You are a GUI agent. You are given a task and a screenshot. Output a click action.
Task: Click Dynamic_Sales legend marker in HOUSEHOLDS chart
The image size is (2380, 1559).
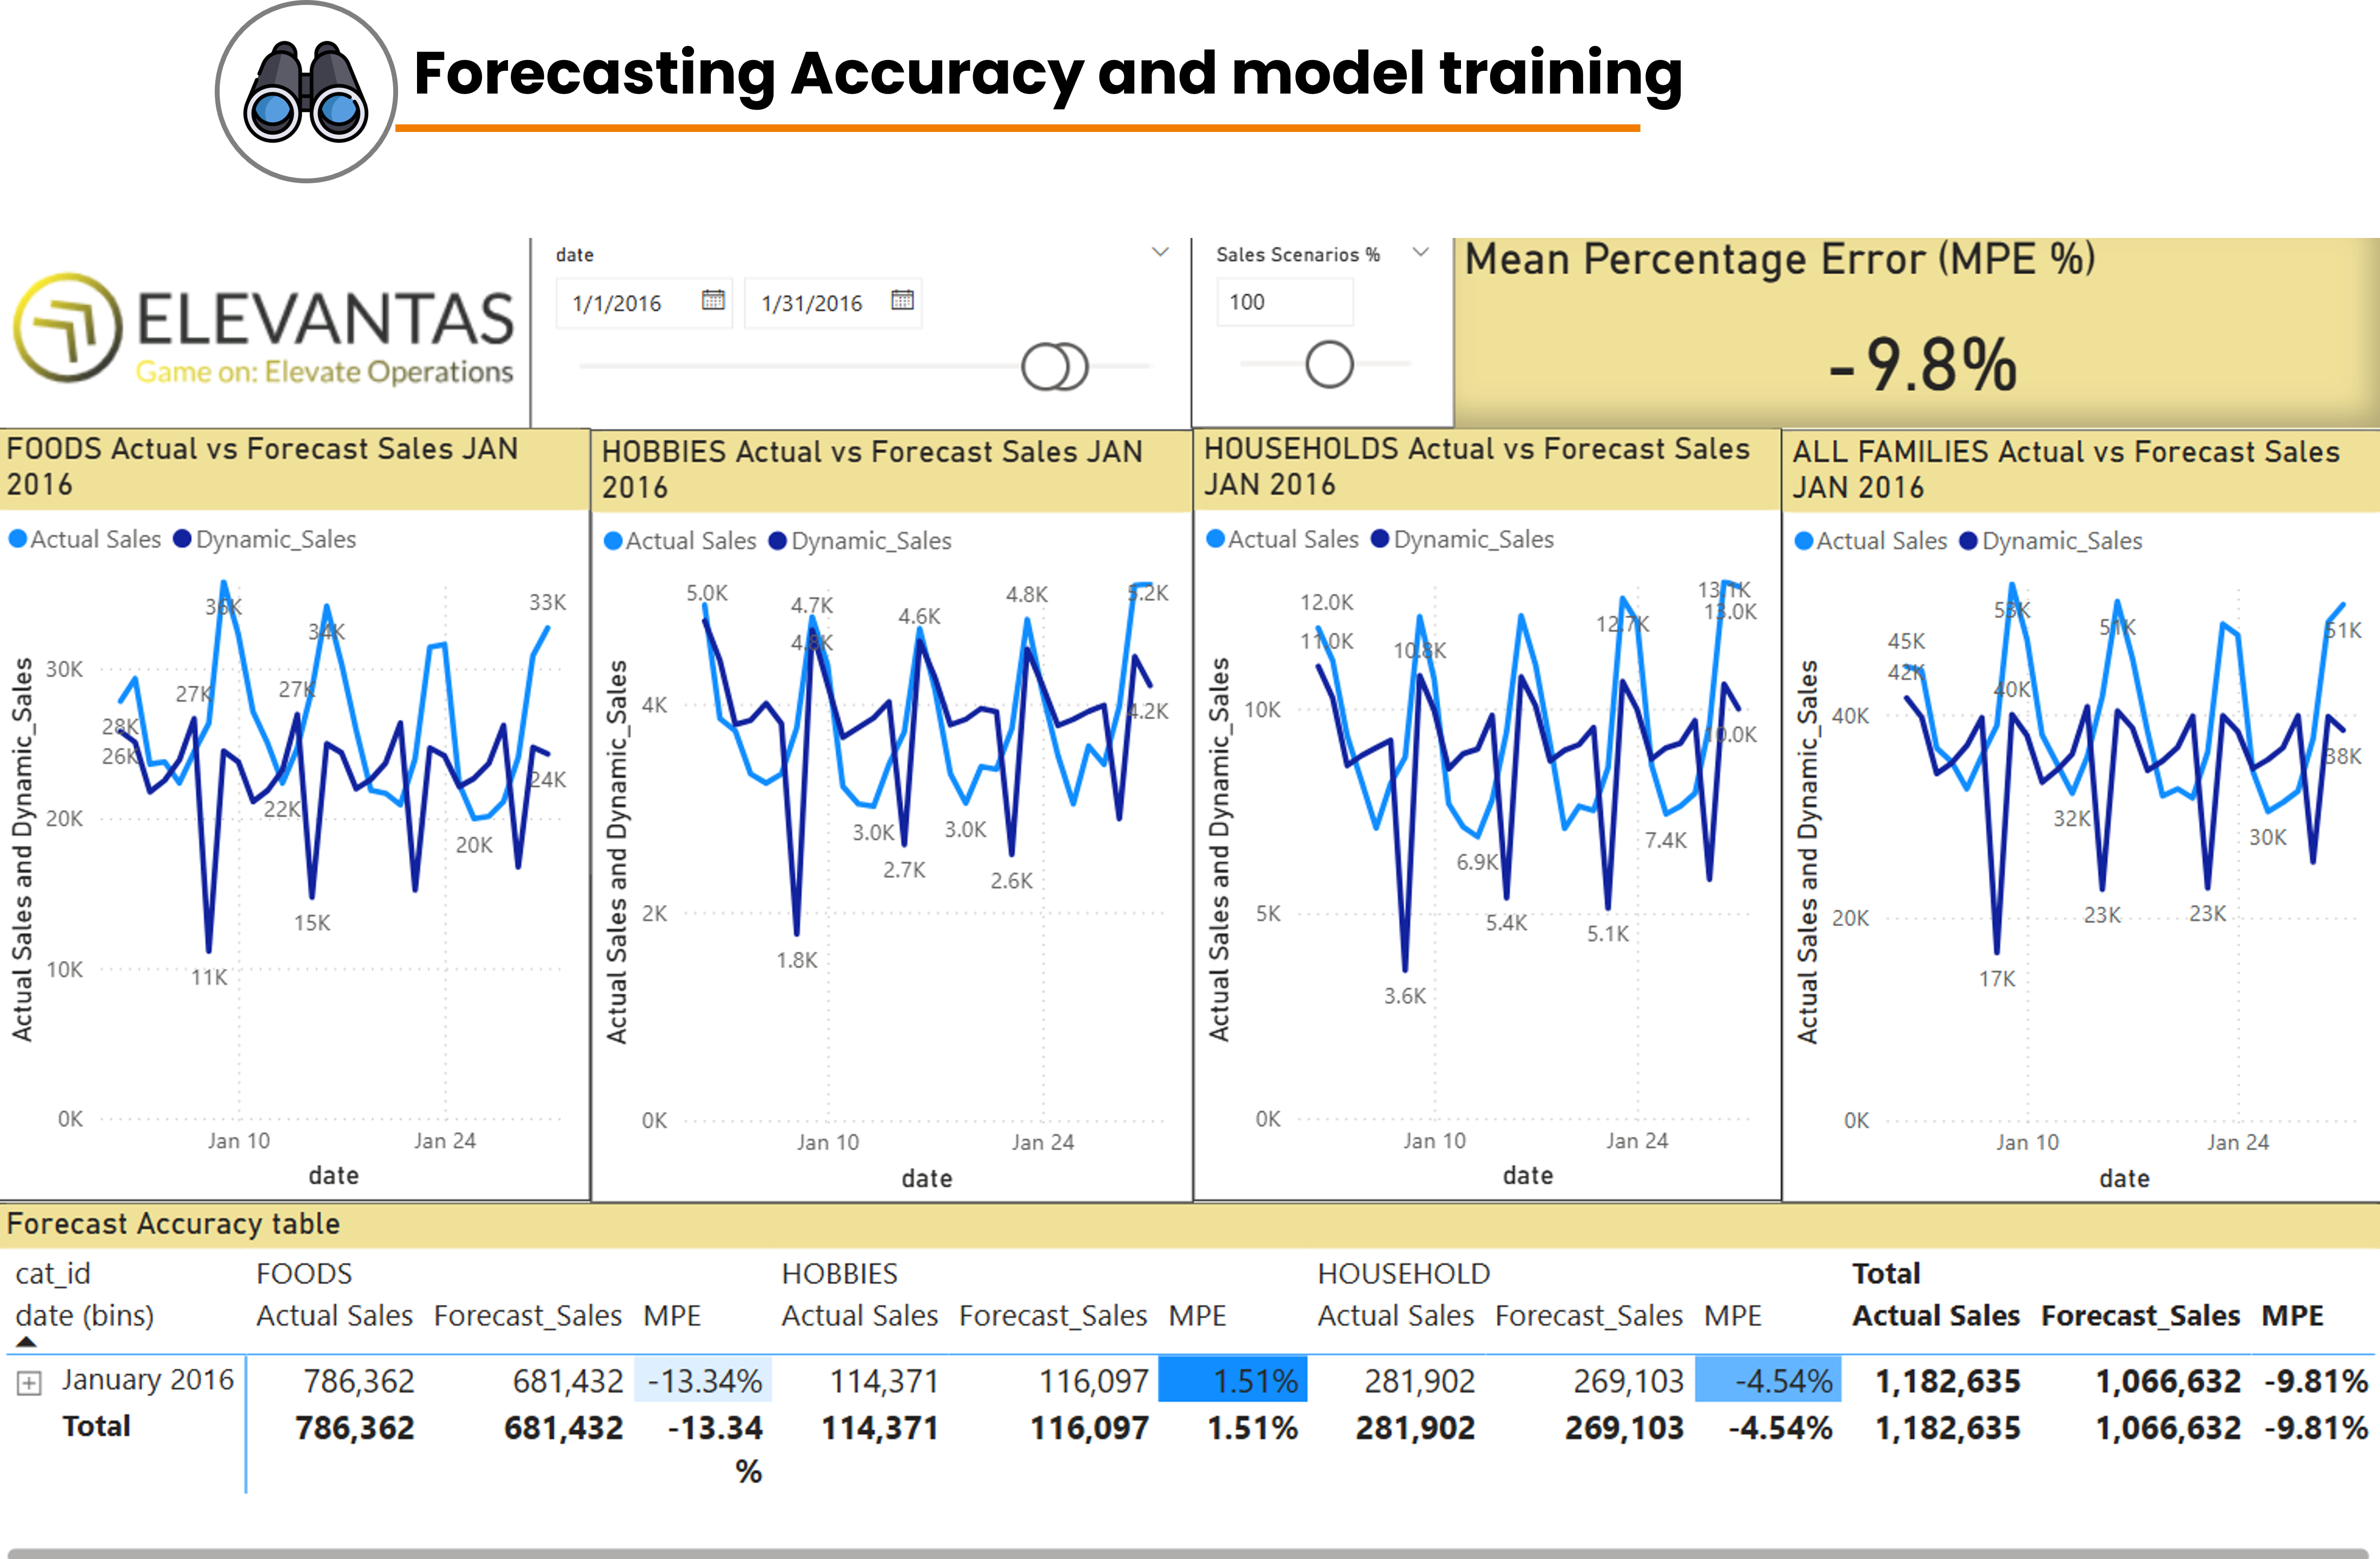click(x=1380, y=539)
